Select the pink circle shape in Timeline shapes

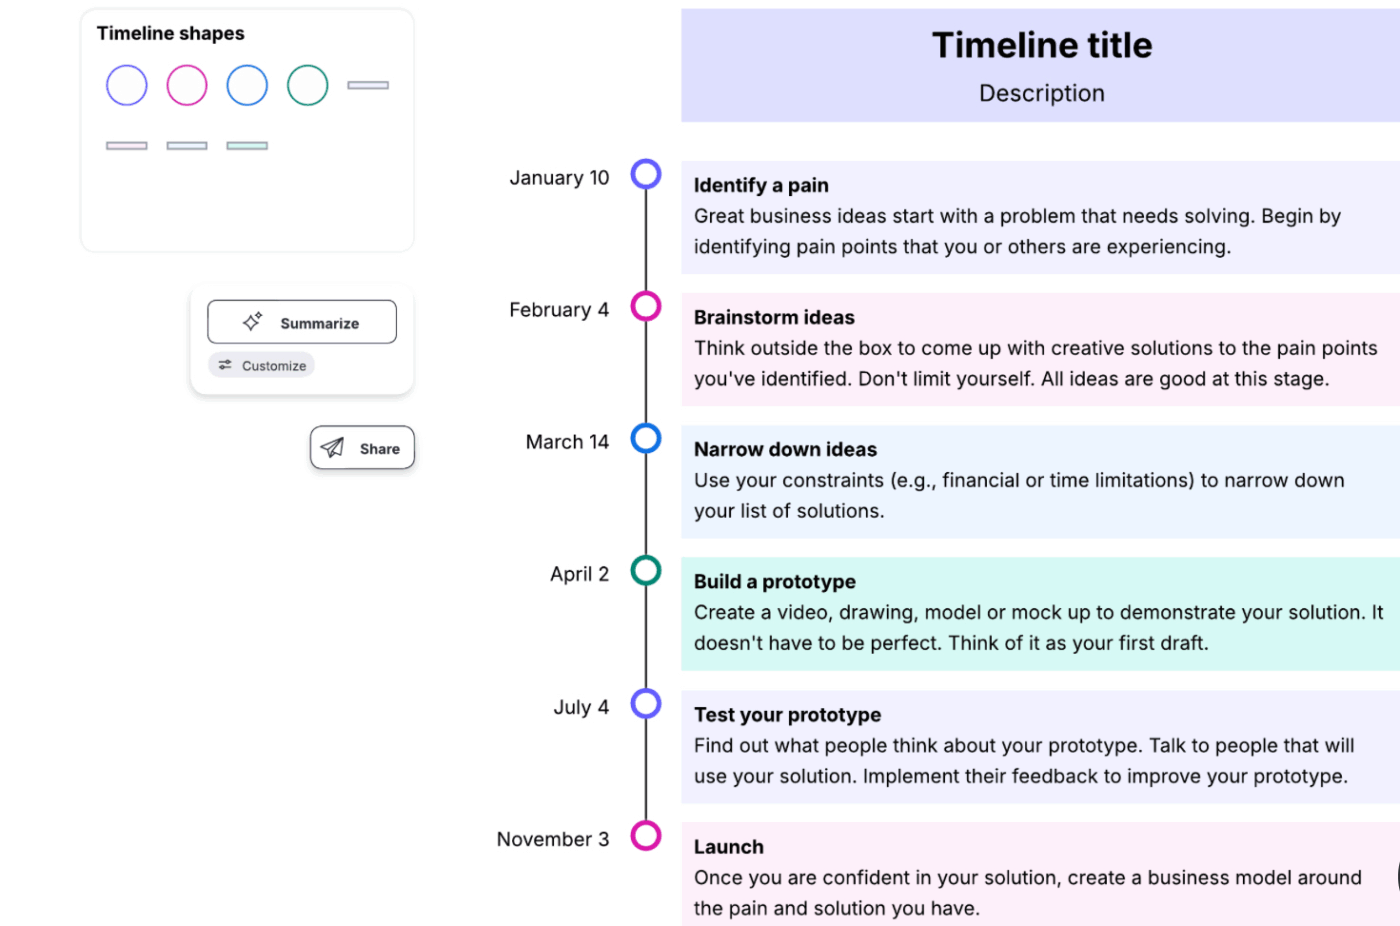(x=187, y=85)
